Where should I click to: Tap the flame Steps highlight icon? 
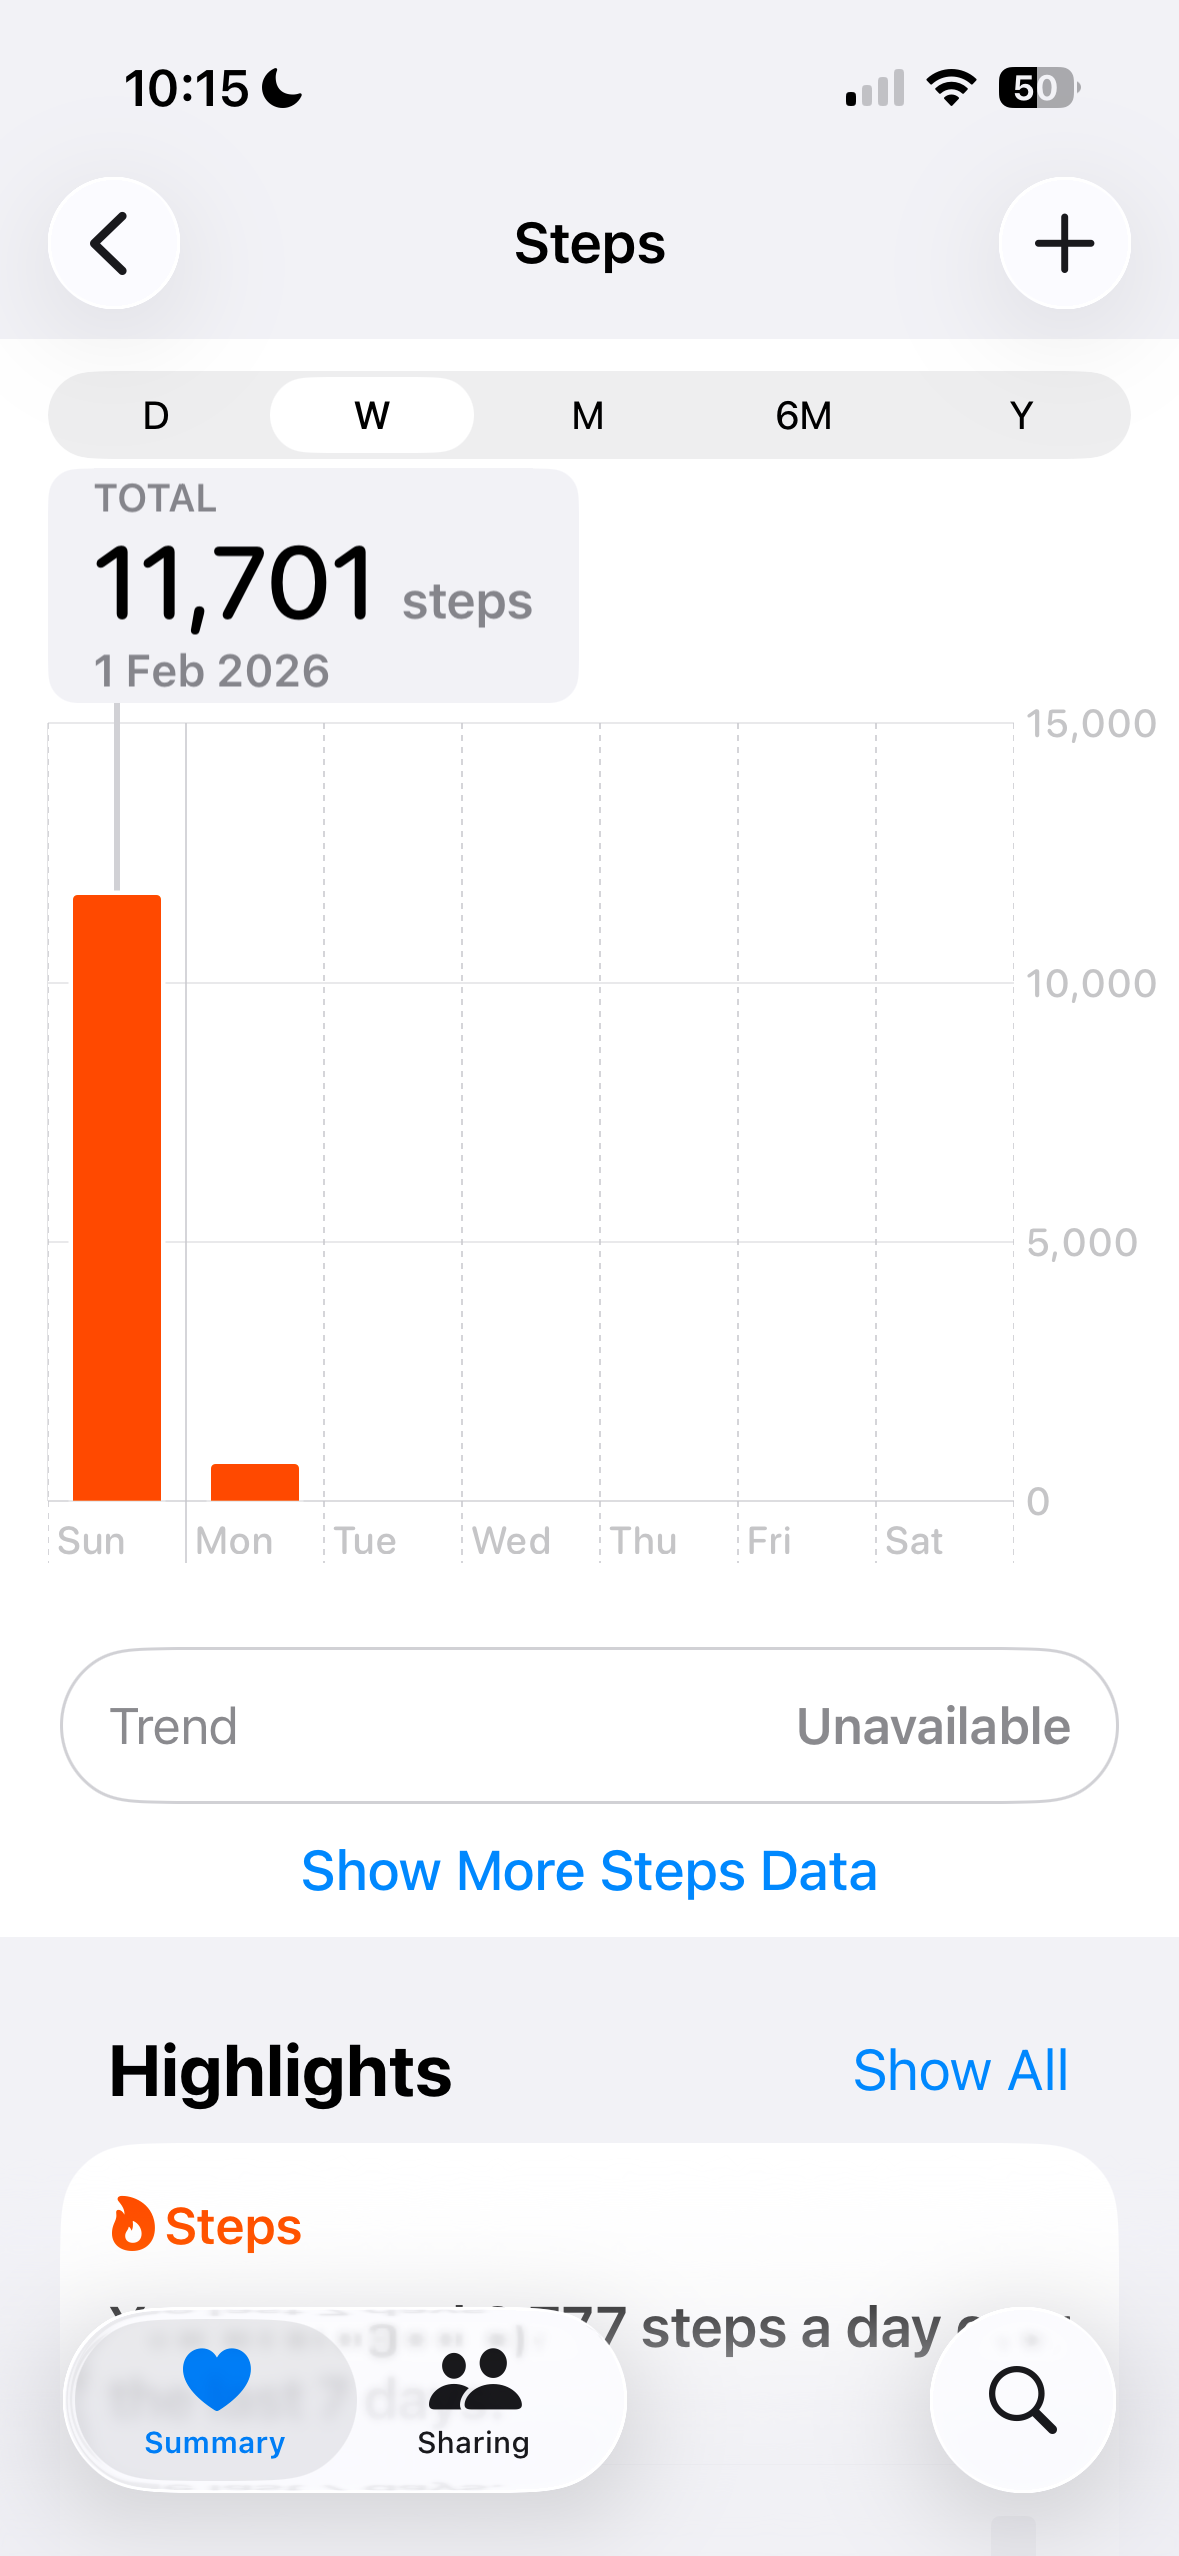coord(132,2225)
